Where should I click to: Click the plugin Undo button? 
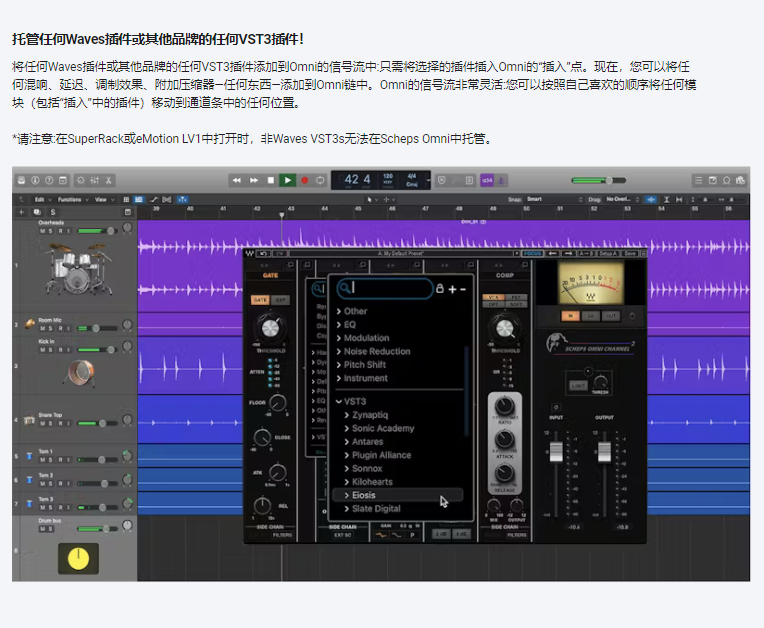(x=264, y=253)
